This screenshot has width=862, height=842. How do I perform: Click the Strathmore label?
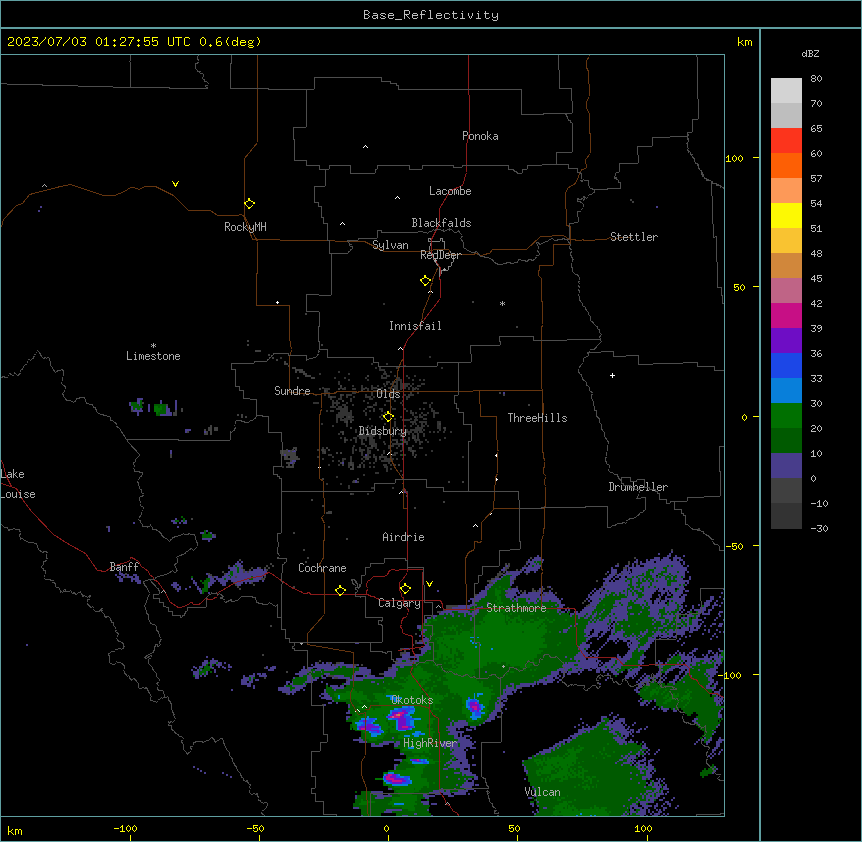(516, 608)
